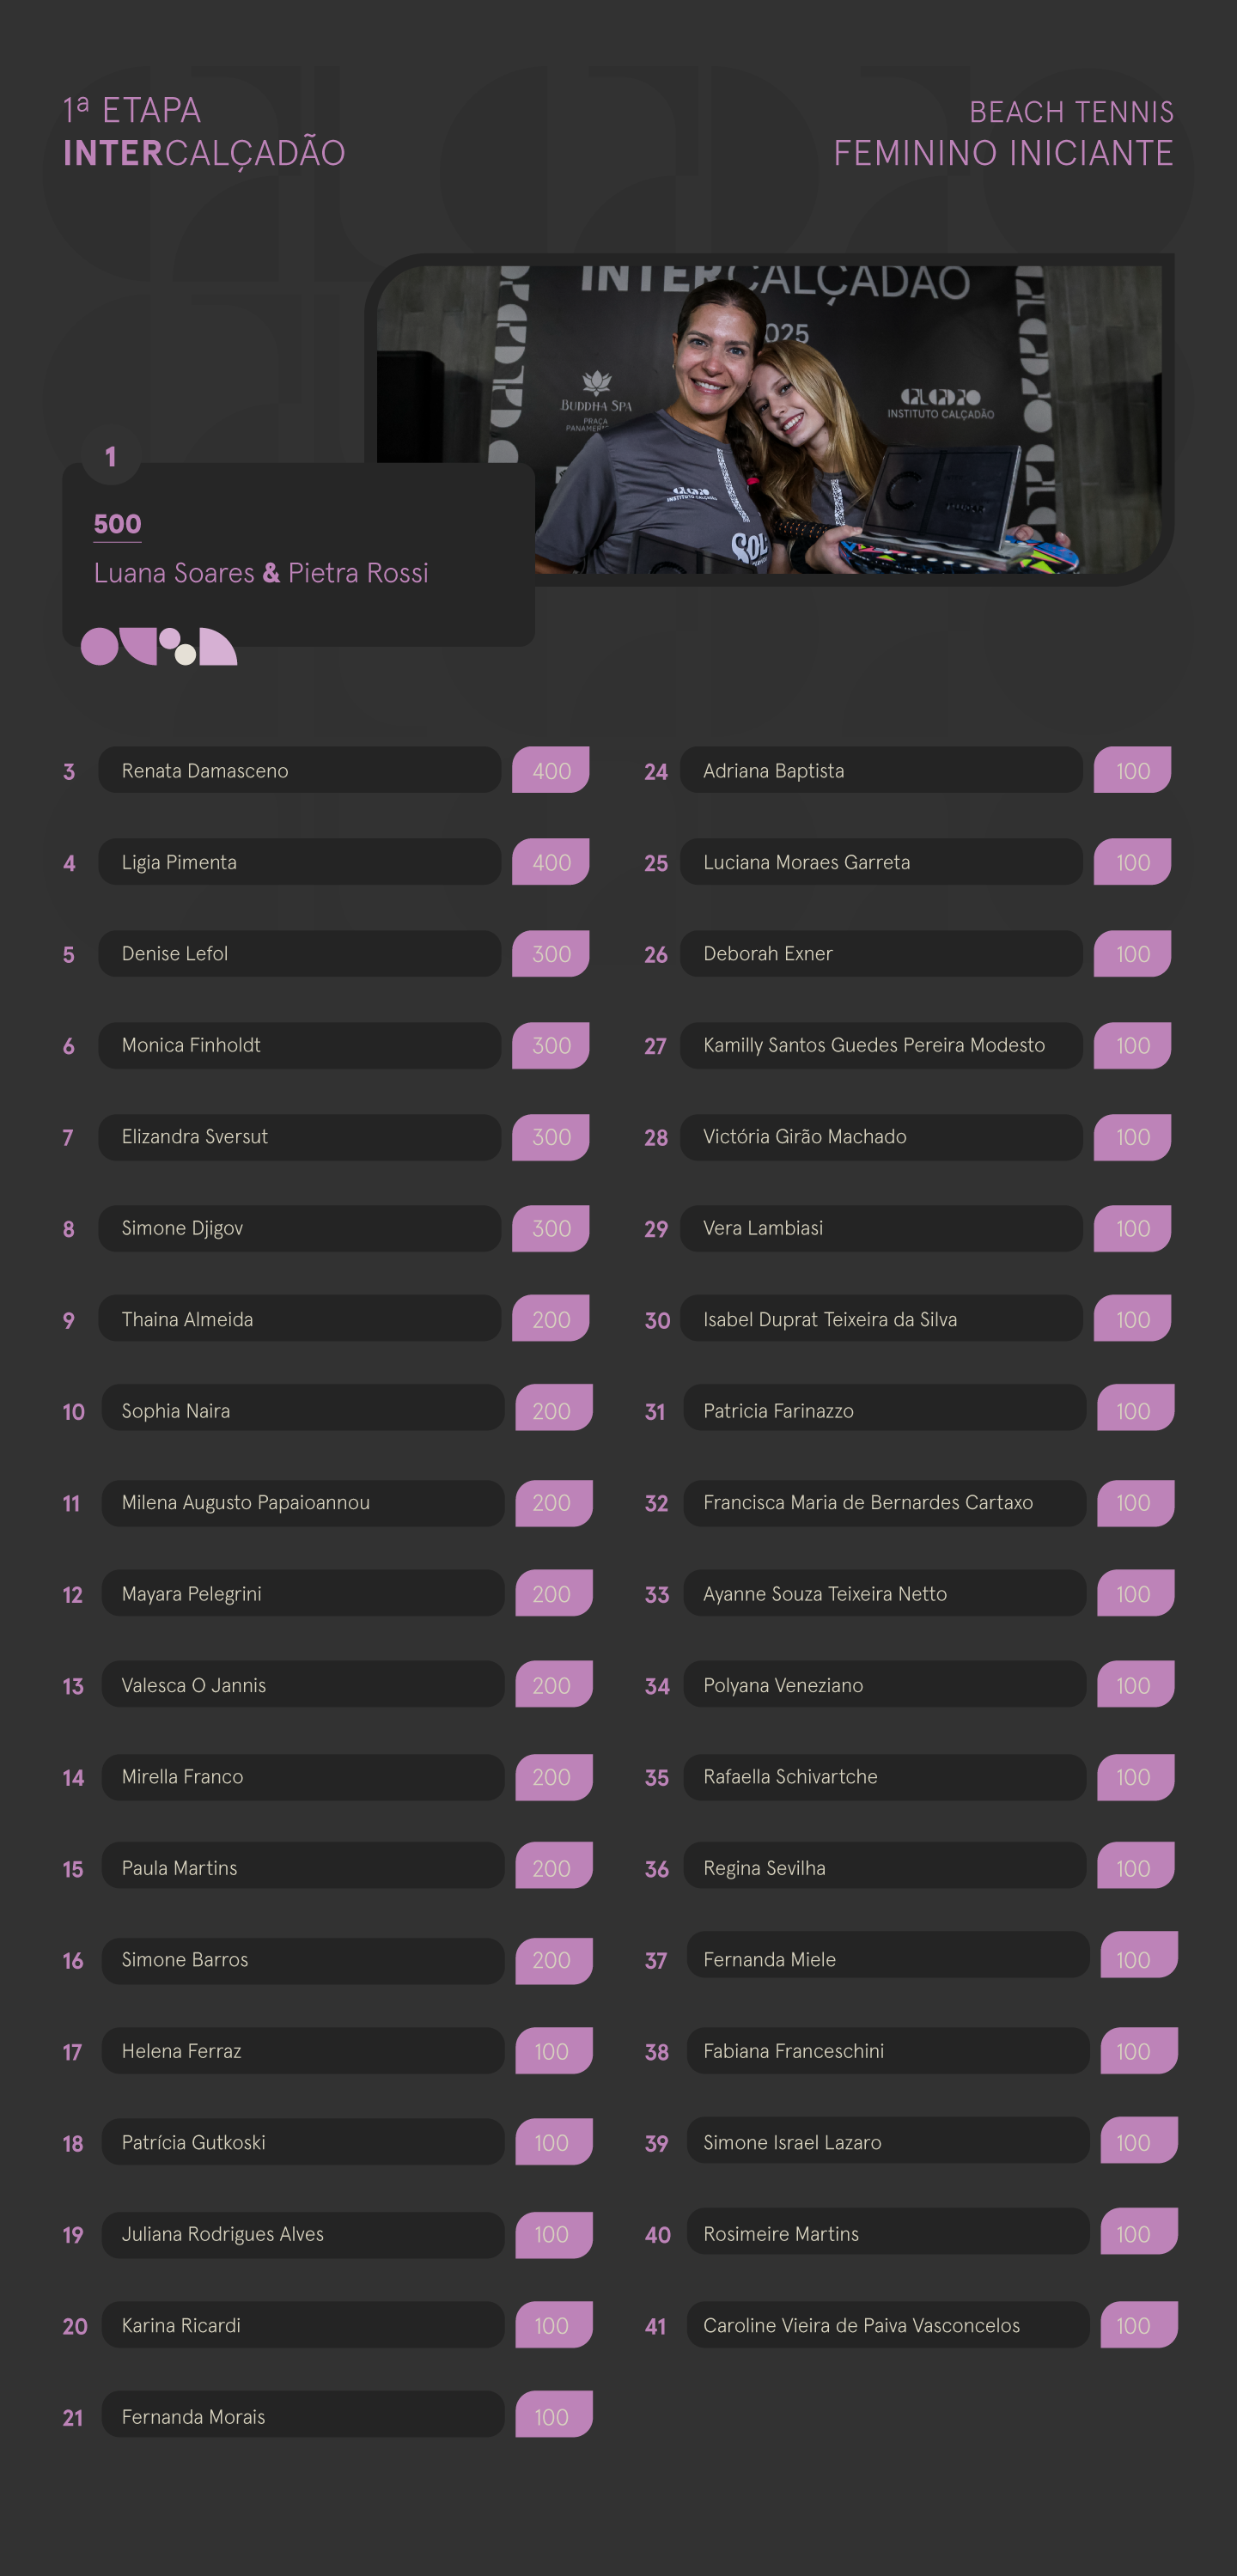Select Denise Lefol entry
The image size is (1237, 2576).
[299, 953]
